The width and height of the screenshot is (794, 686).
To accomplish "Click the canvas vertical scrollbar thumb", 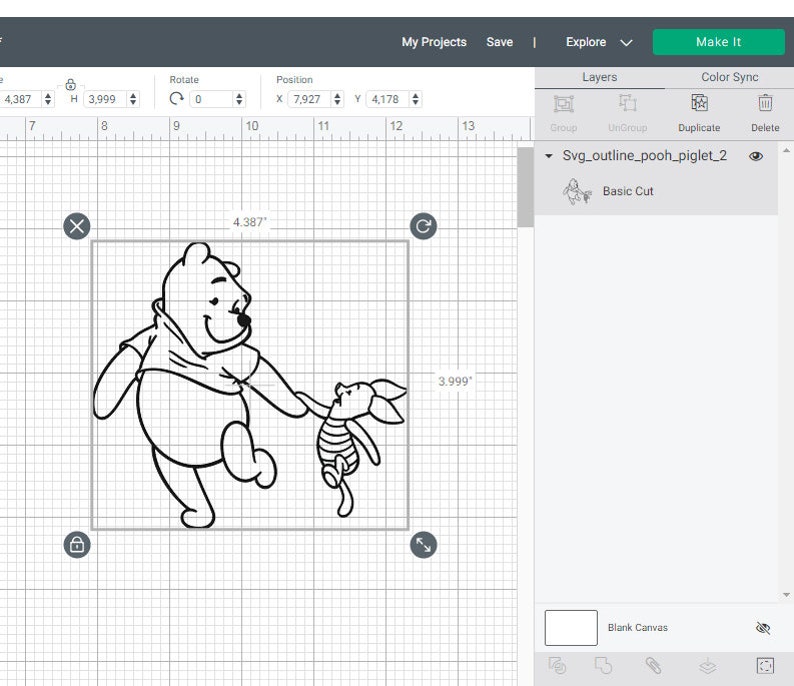I will pos(525,187).
